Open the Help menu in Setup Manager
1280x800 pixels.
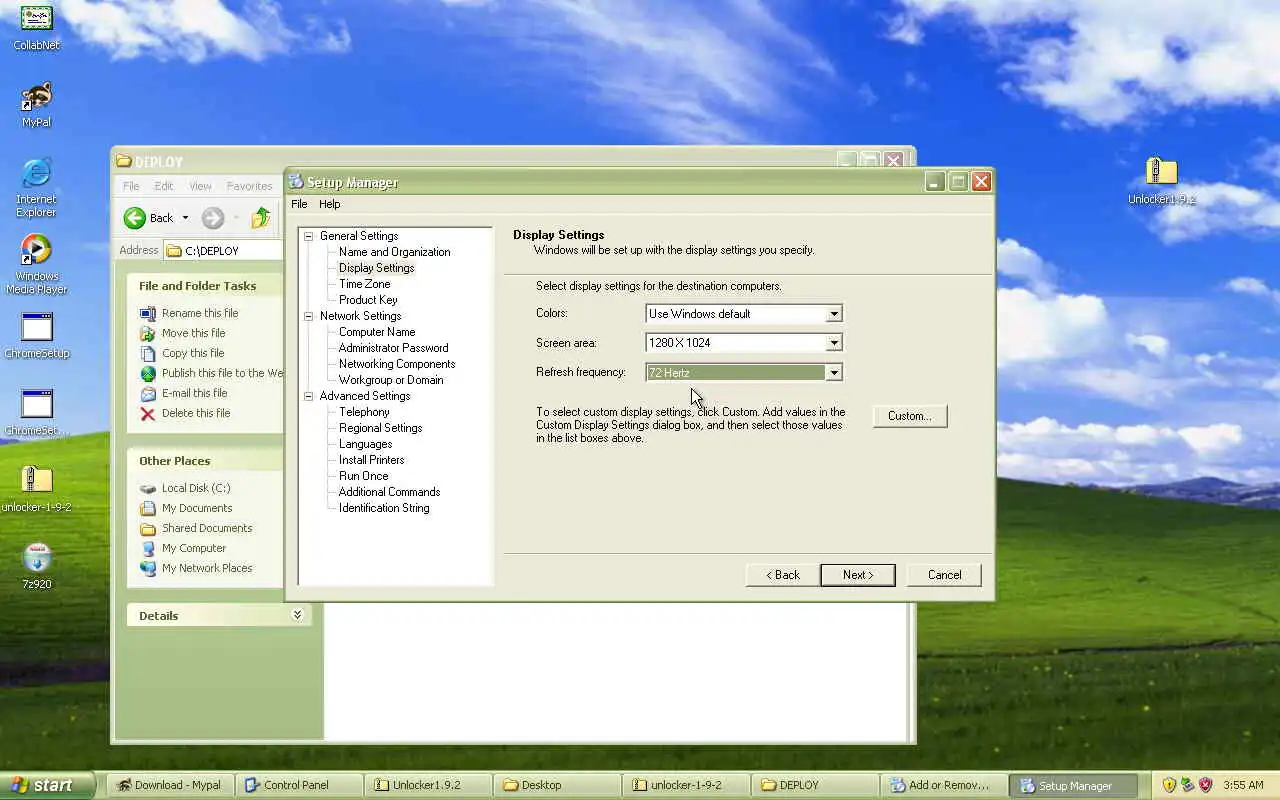(330, 204)
